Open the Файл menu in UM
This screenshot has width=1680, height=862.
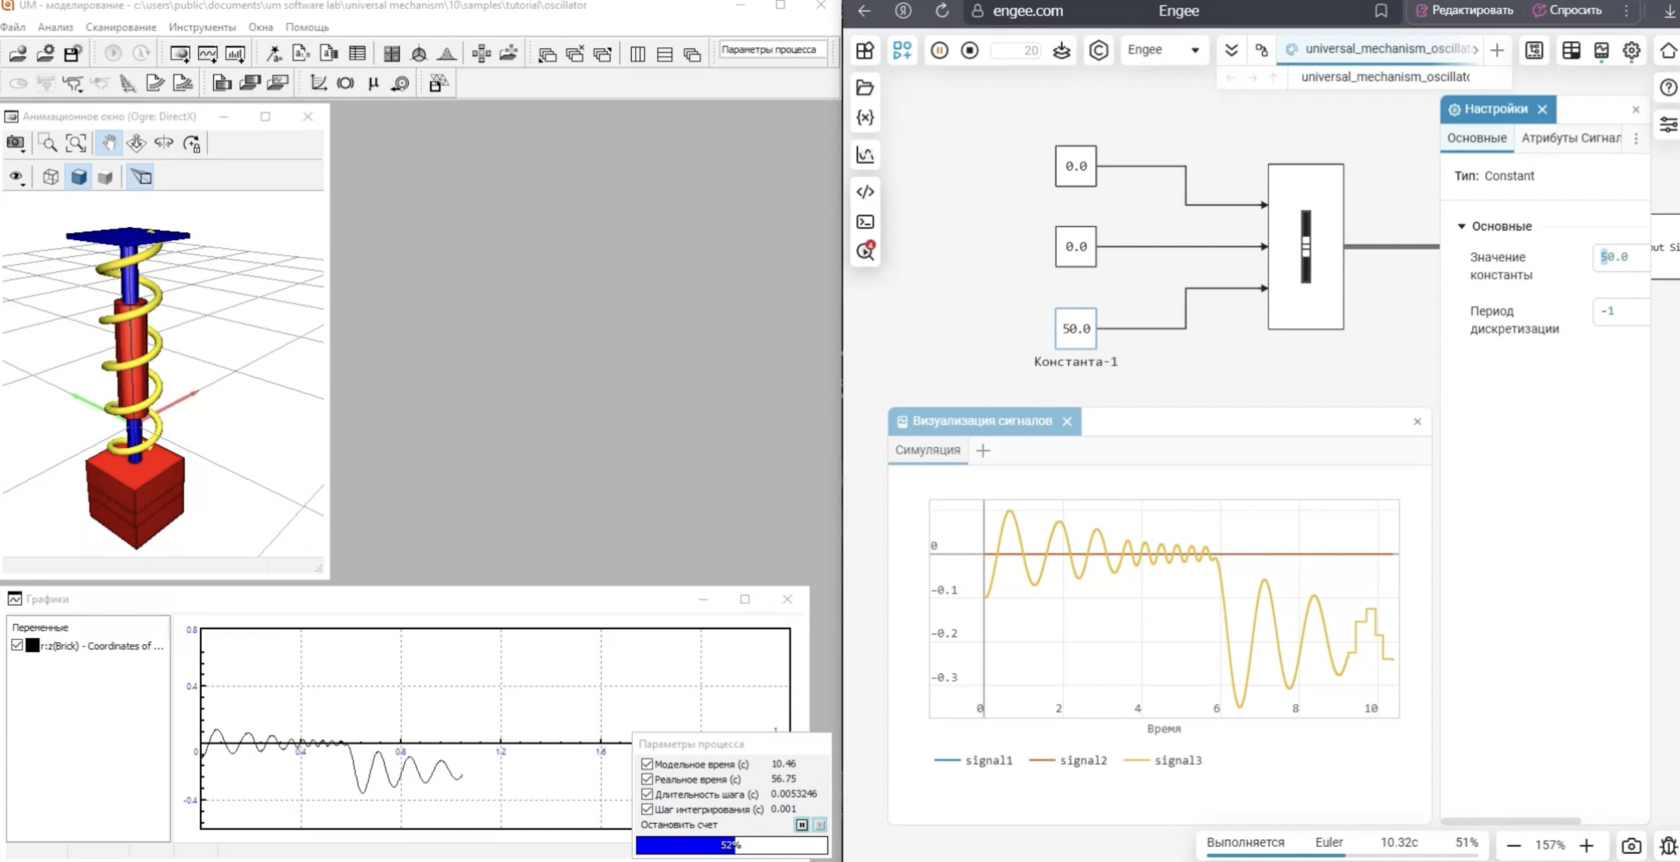pyautogui.click(x=13, y=27)
